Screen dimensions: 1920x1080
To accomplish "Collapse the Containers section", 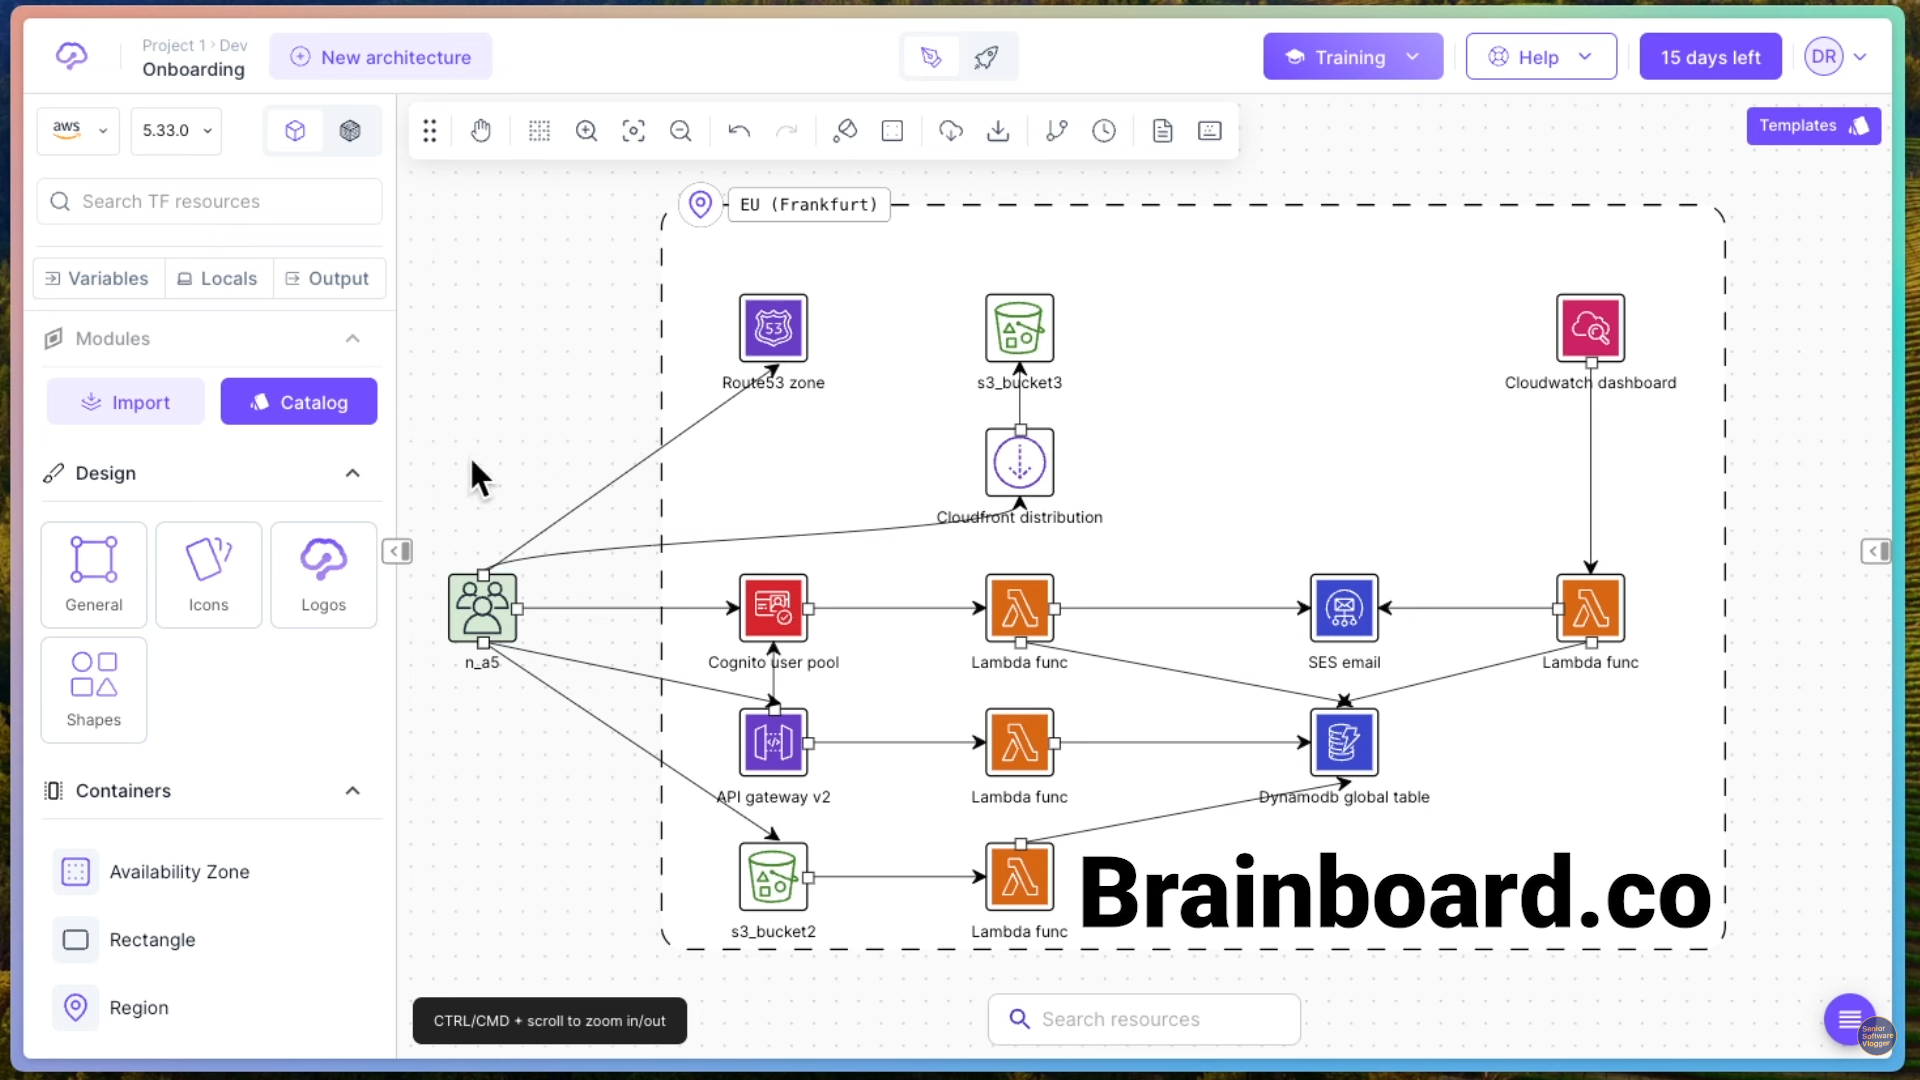I will click(352, 791).
